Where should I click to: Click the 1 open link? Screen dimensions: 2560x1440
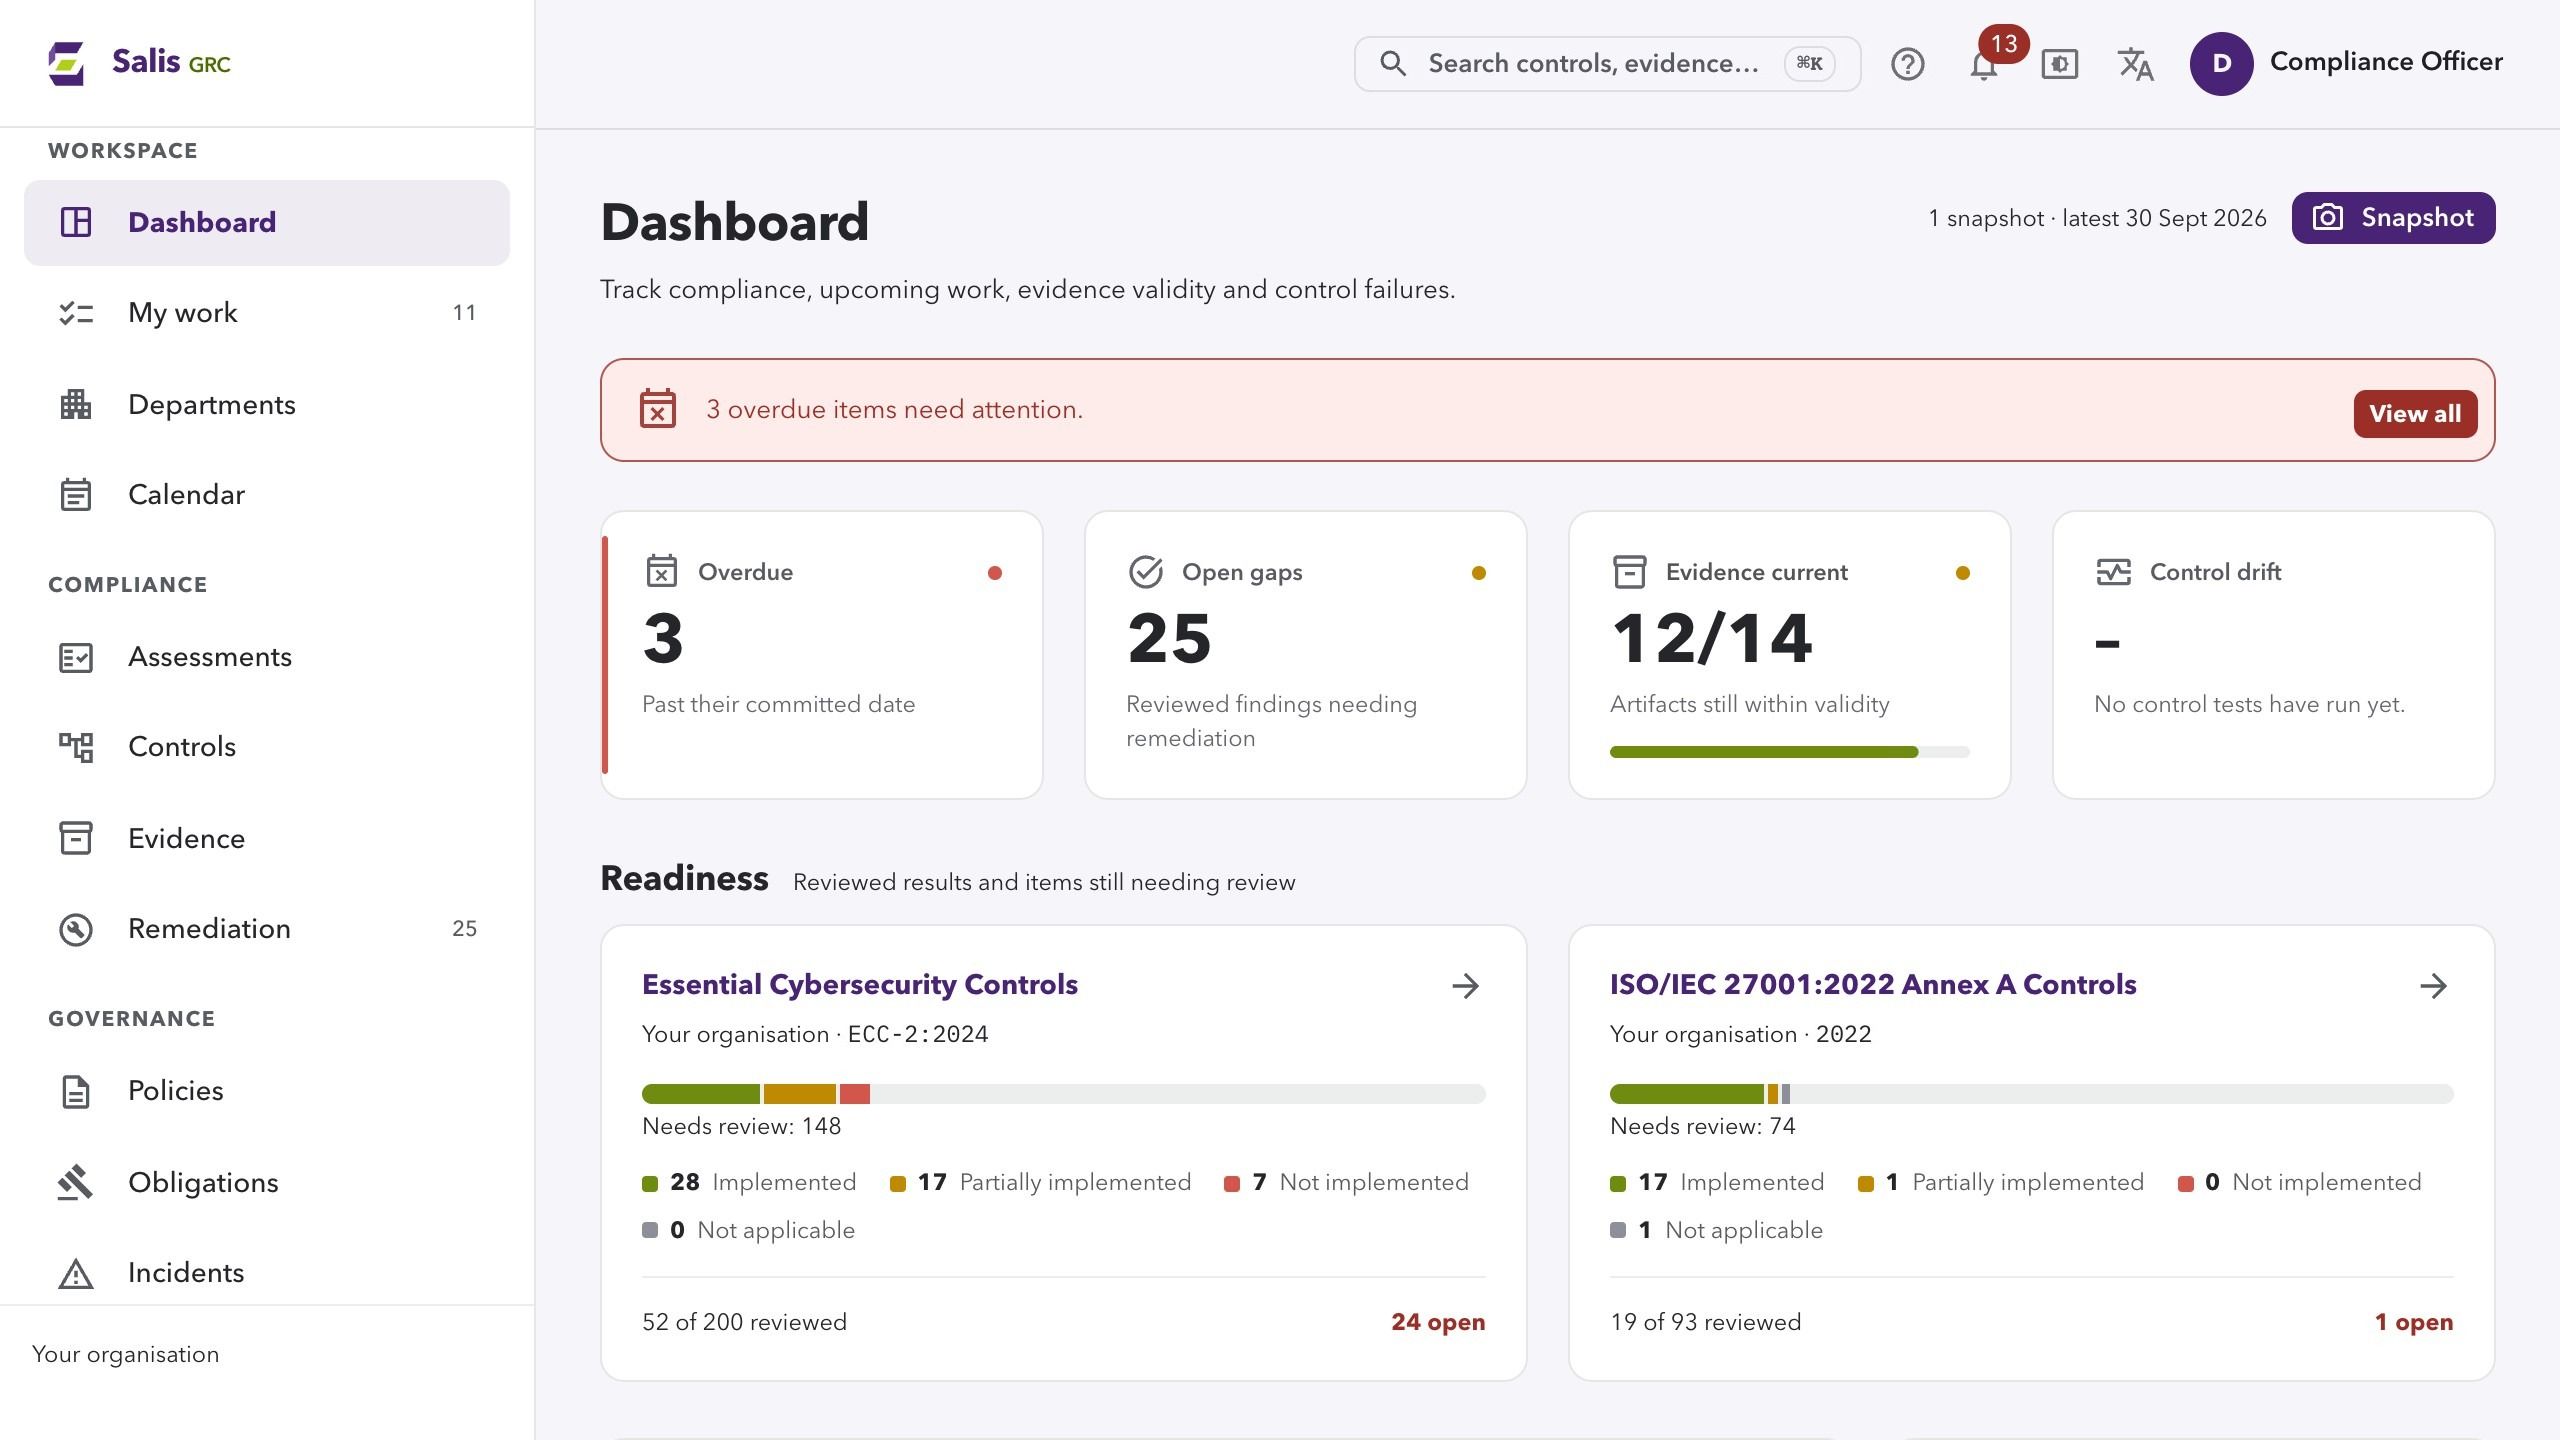[2414, 1322]
